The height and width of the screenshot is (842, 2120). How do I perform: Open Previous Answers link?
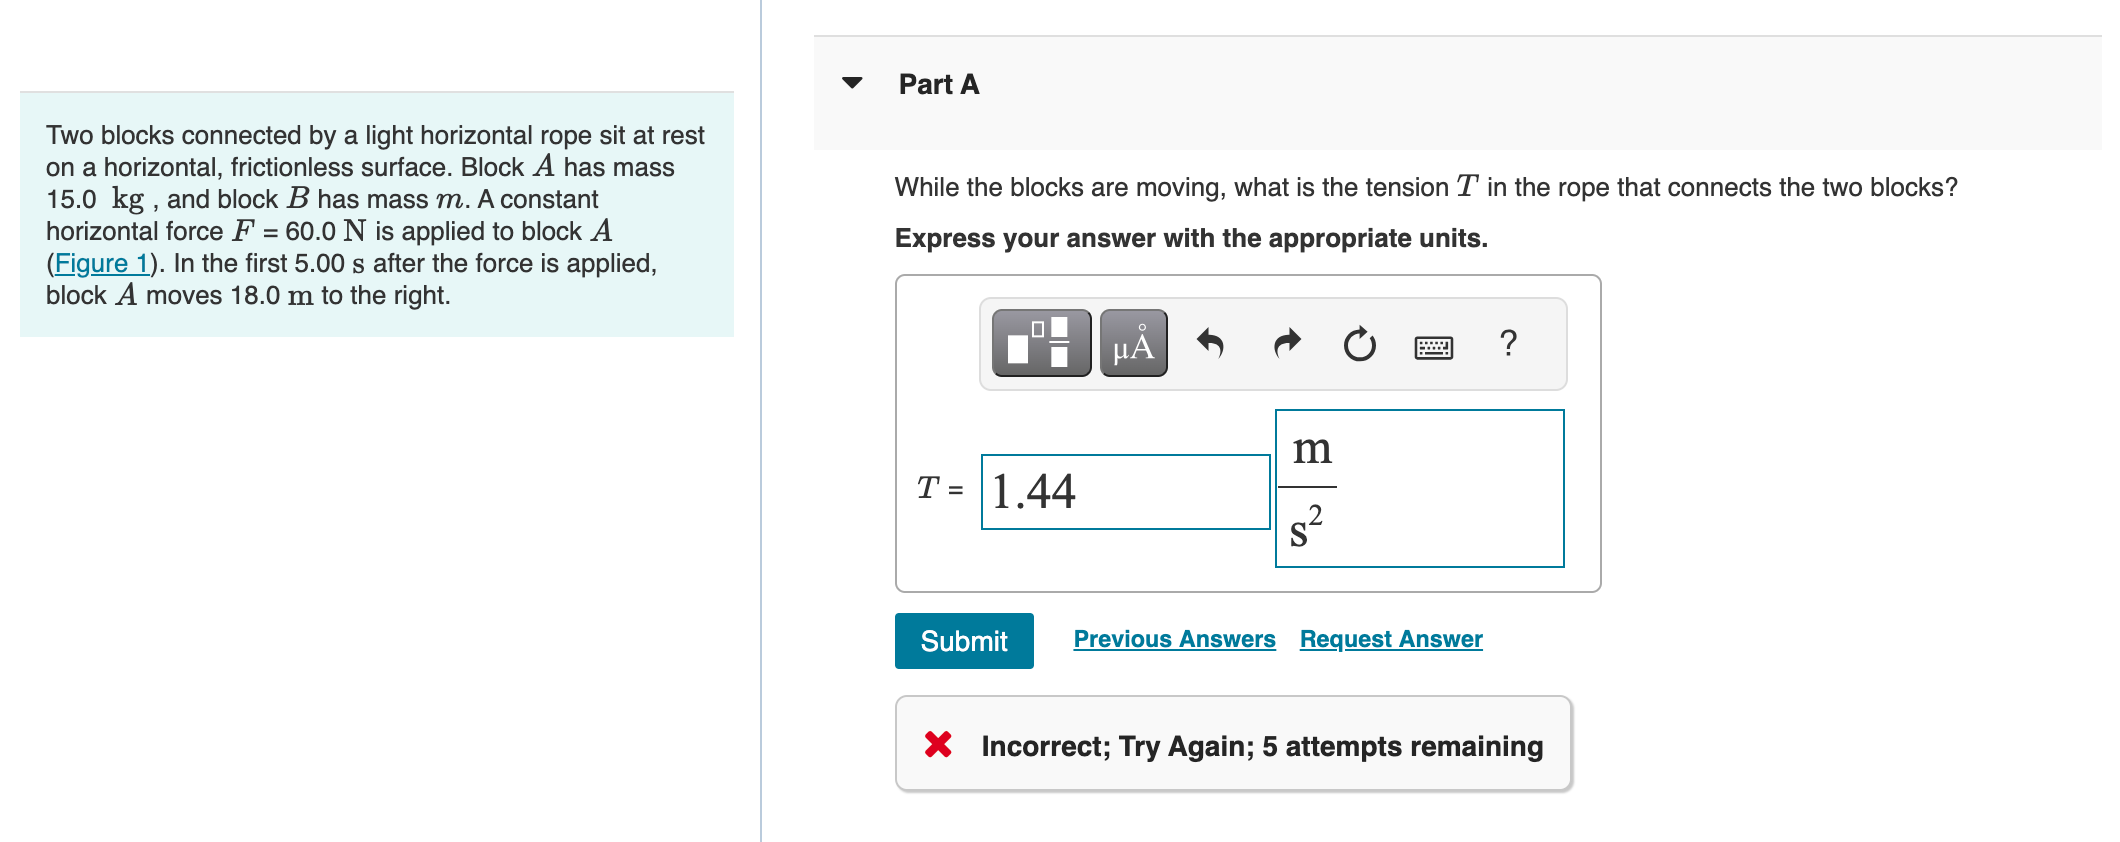pyautogui.click(x=1174, y=639)
